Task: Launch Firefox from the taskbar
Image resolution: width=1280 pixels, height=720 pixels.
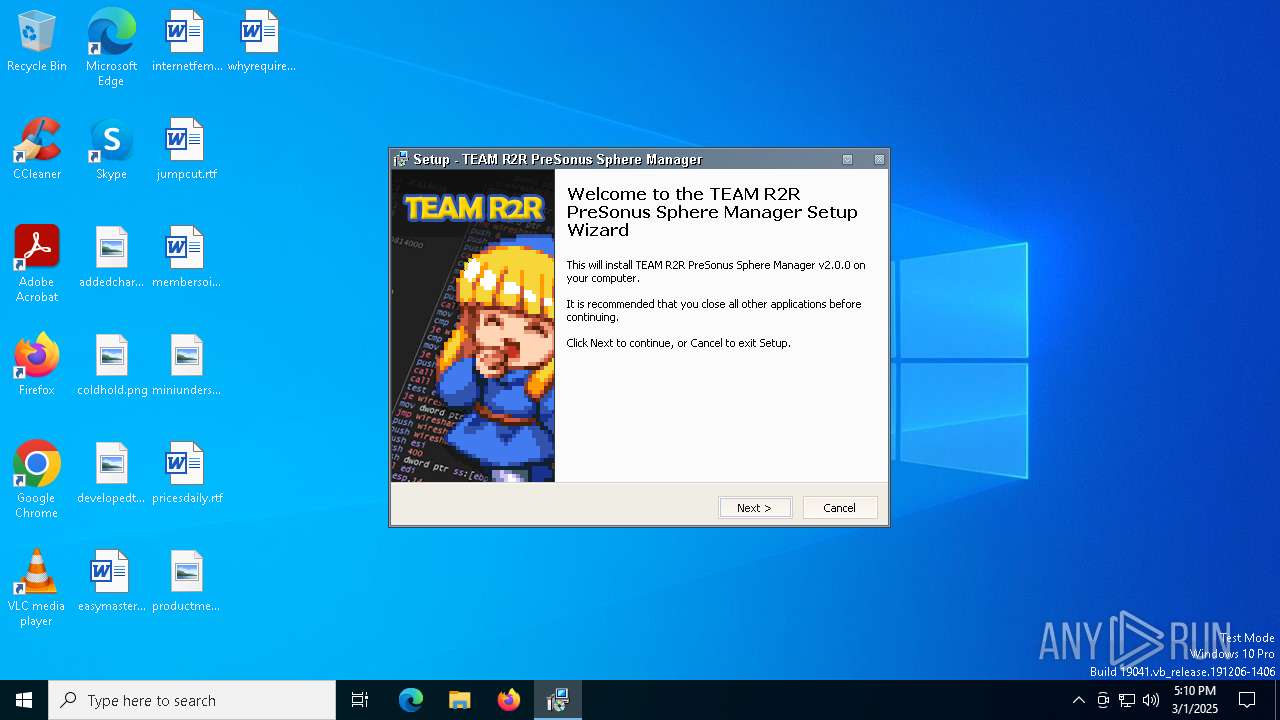Action: [509, 700]
